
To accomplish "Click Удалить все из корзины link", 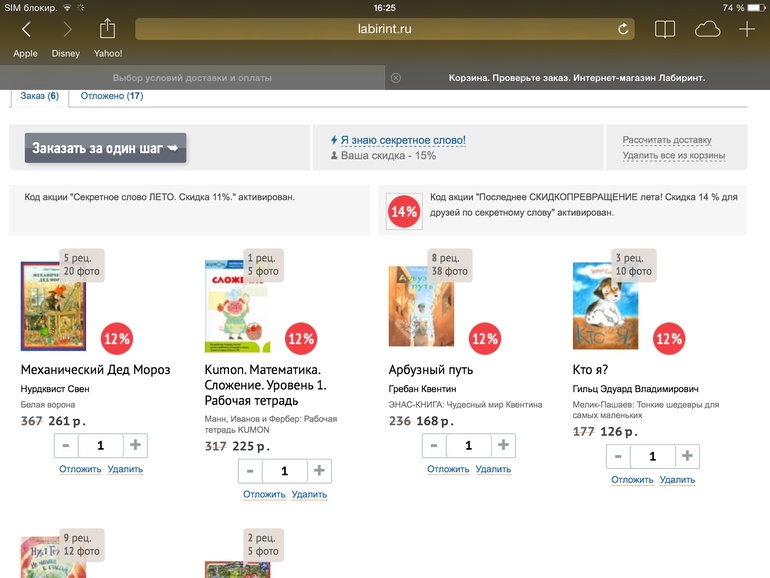I will (x=673, y=156).
